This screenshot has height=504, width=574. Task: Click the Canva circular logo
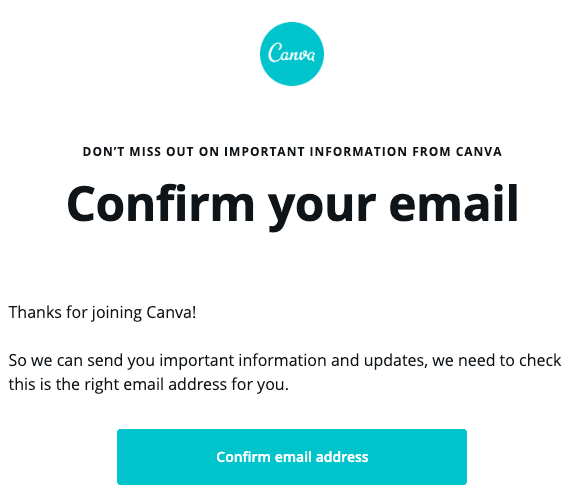[292, 54]
